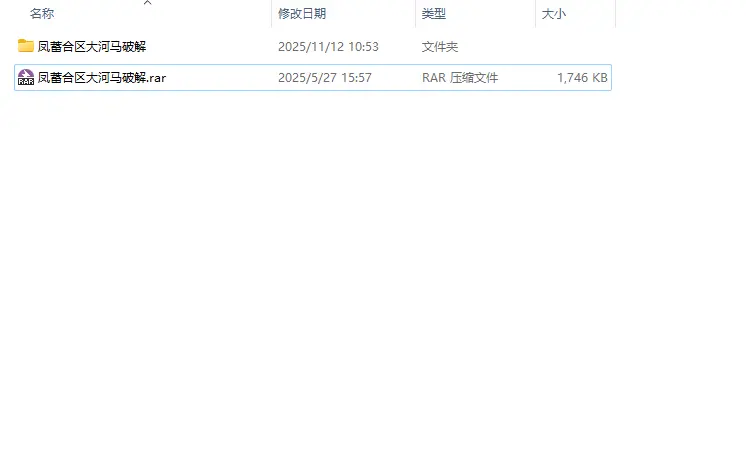Sort files by 修改日期 column header

click(x=302, y=14)
